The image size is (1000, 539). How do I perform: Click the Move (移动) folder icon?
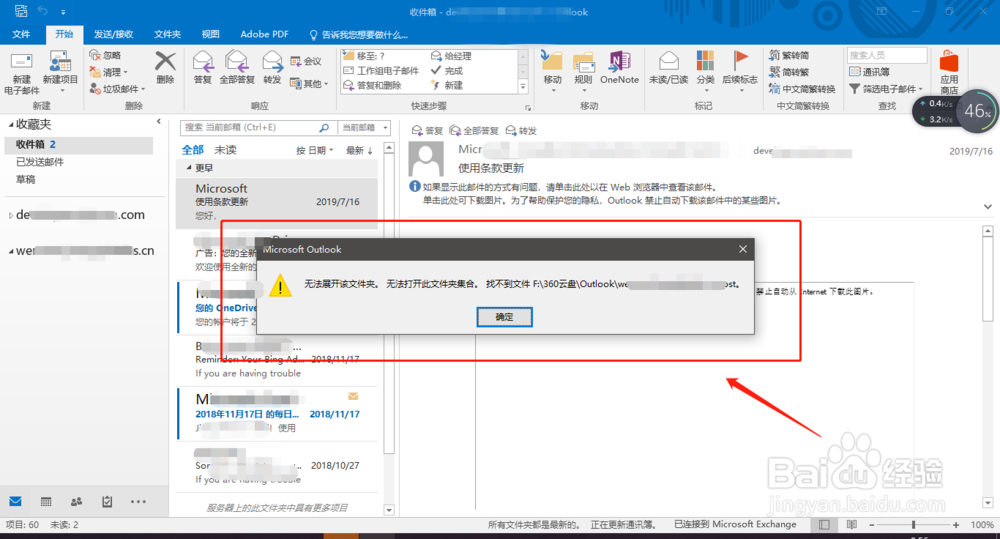552,61
